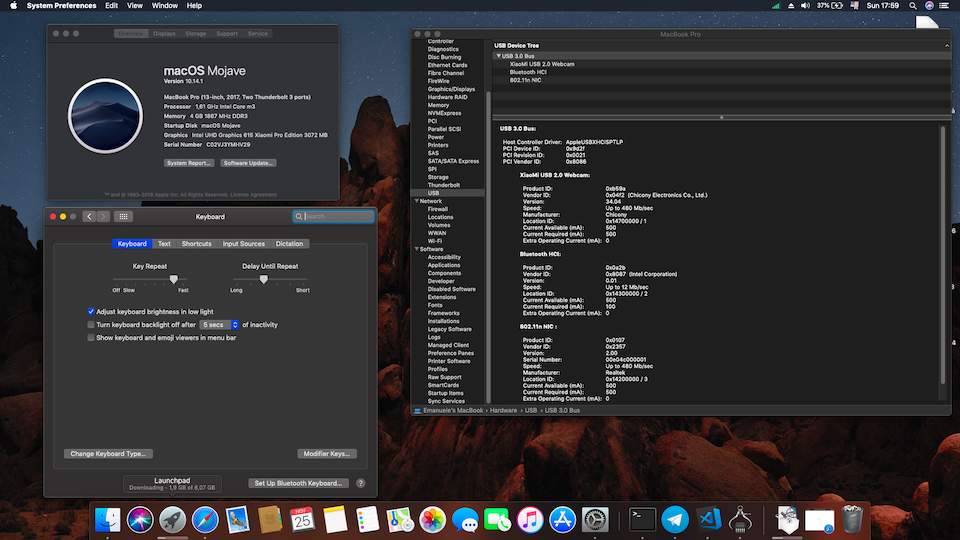Open the help question mark button
Screen dimensions: 960x540
pyautogui.click(x=361, y=483)
